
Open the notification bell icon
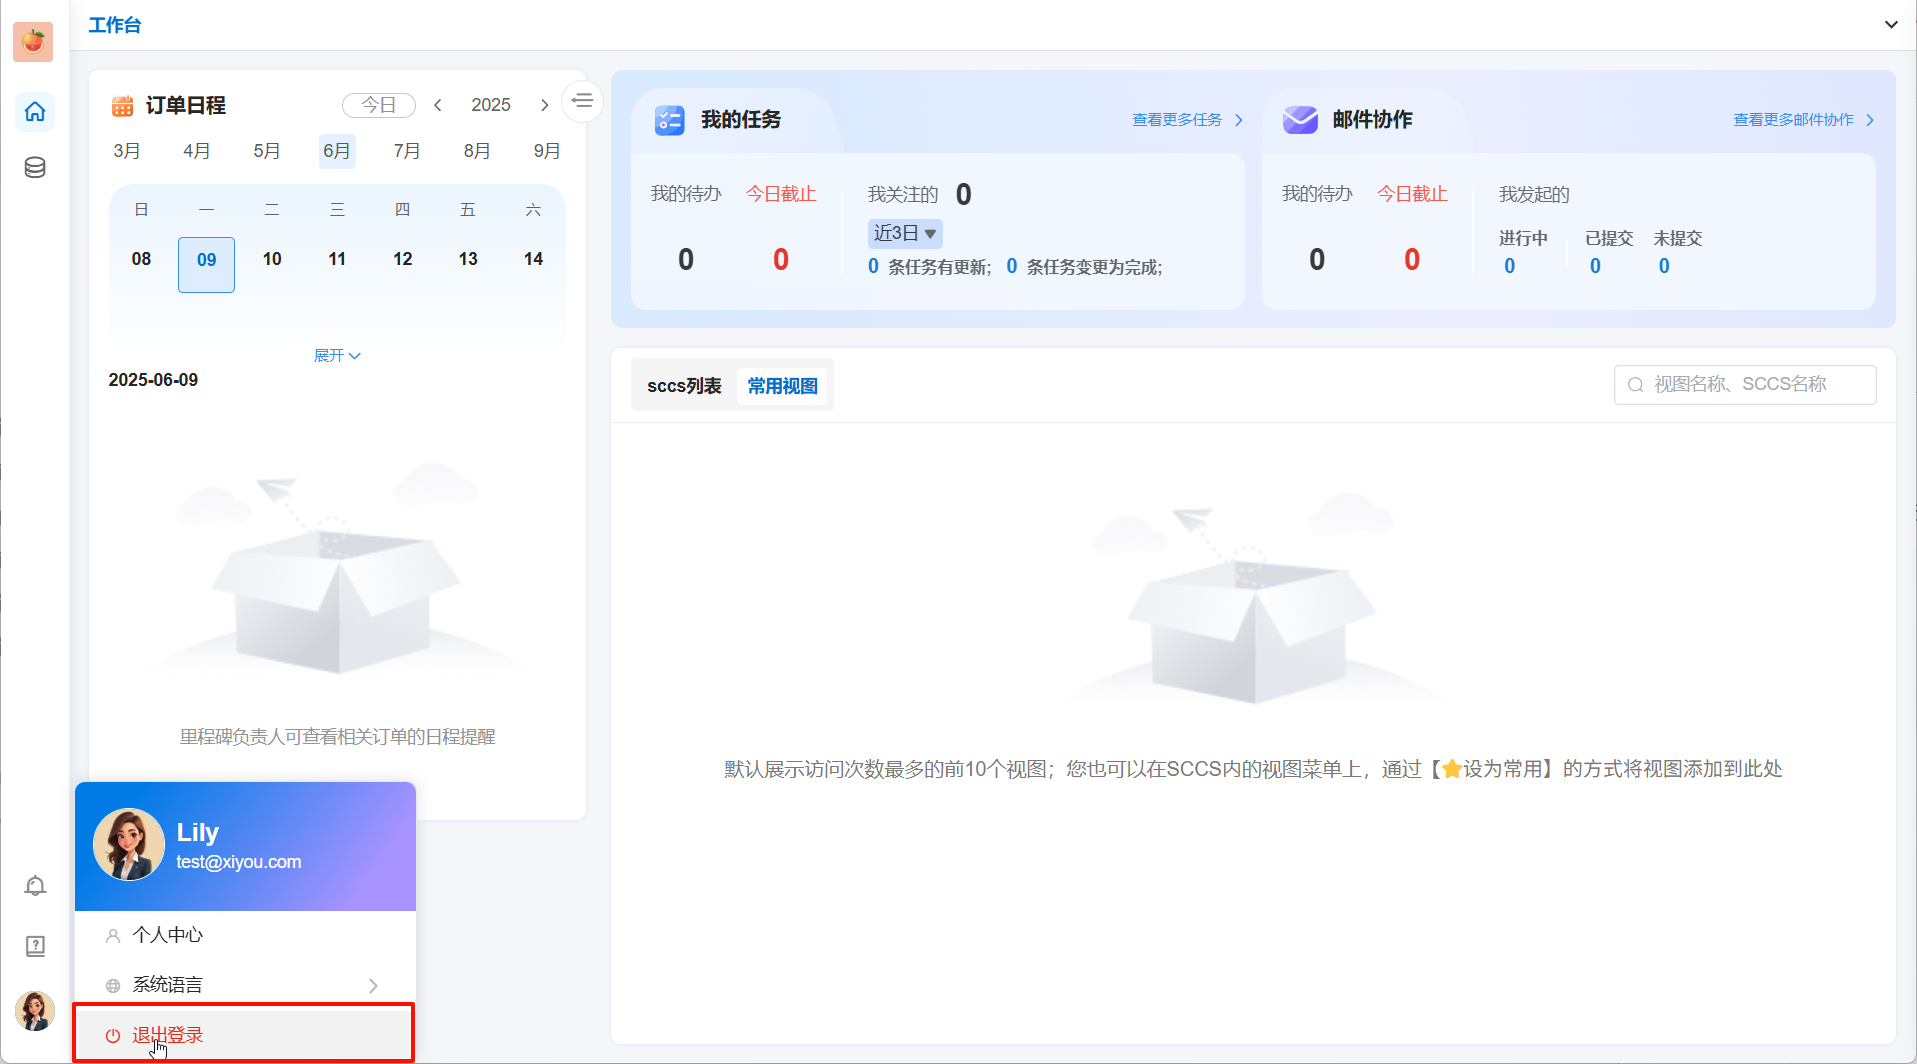pos(35,886)
